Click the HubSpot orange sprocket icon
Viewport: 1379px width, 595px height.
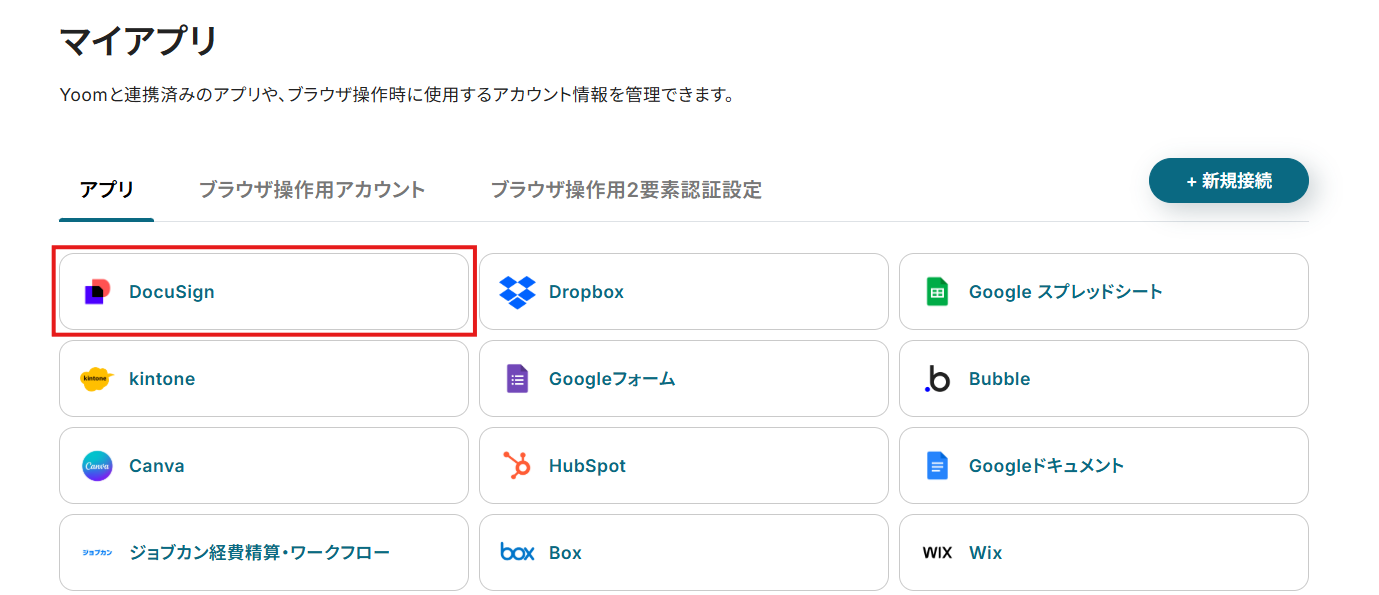(x=517, y=466)
